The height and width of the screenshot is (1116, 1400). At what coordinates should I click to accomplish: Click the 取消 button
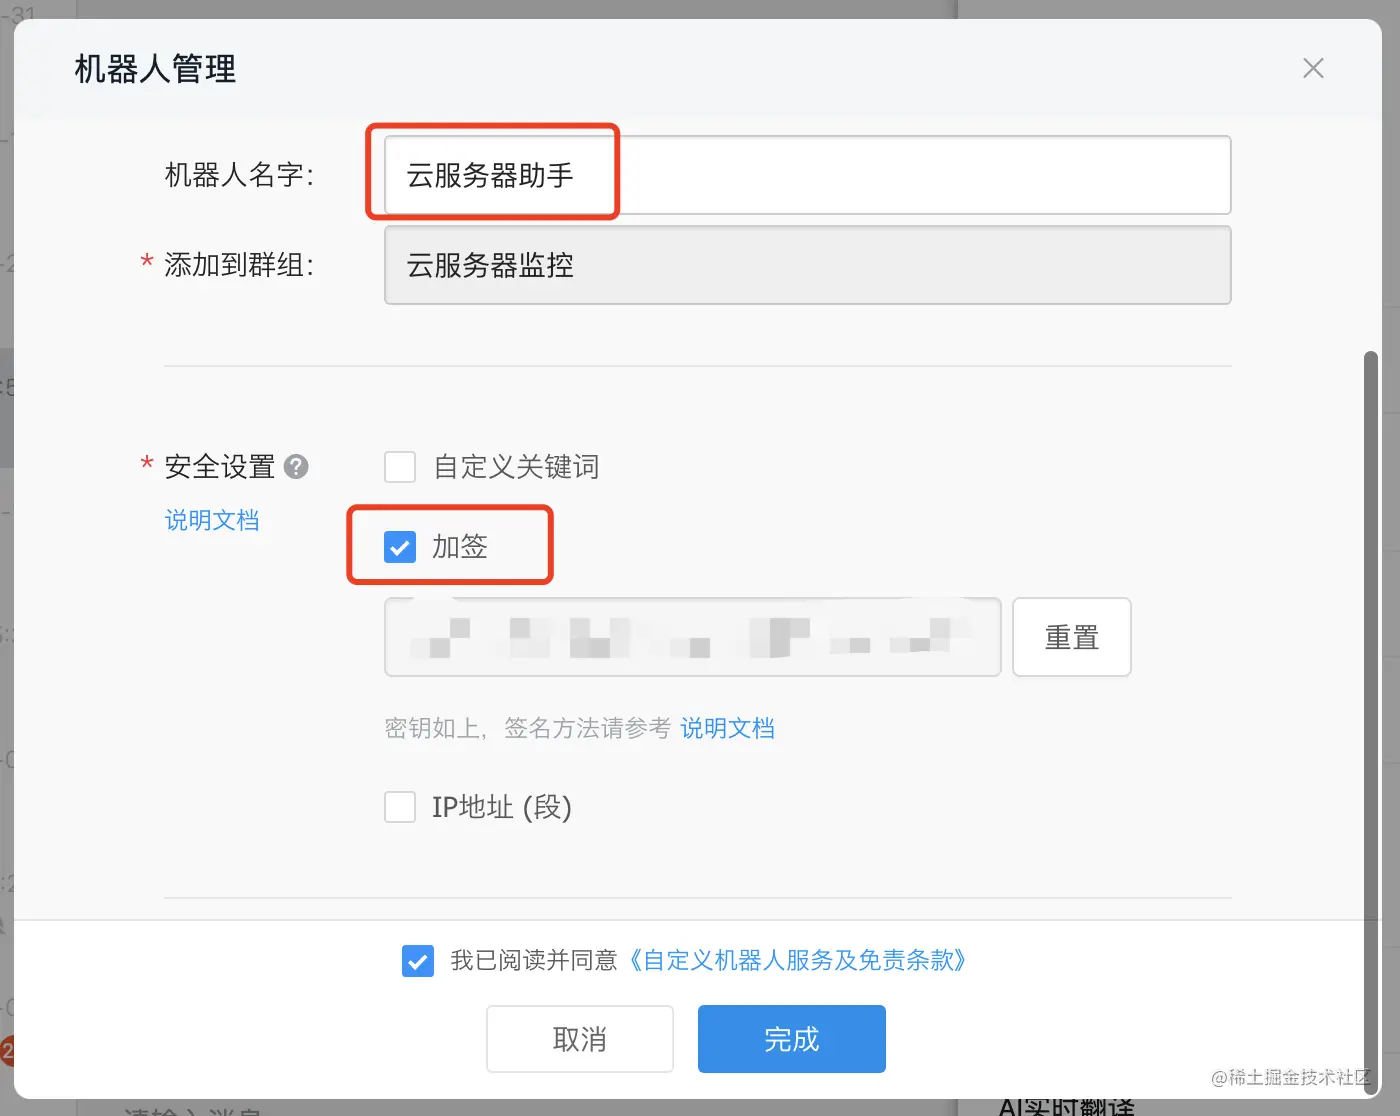tap(580, 1039)
